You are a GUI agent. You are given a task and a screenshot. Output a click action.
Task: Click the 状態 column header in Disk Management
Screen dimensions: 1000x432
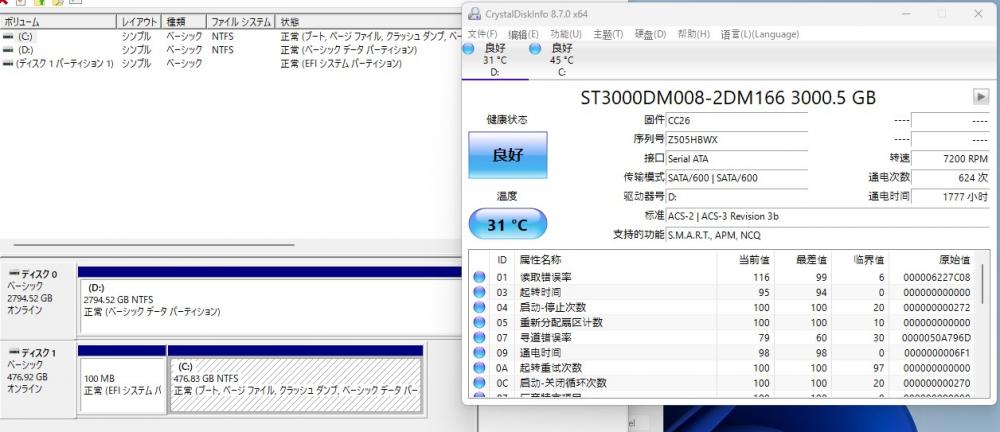click(x=370, y=22)
